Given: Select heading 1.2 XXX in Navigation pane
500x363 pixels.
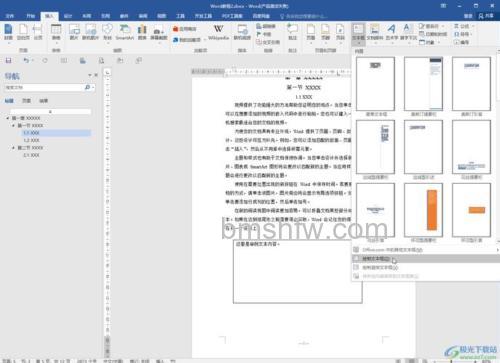Looking at the screenshot, I should point(31,140).
